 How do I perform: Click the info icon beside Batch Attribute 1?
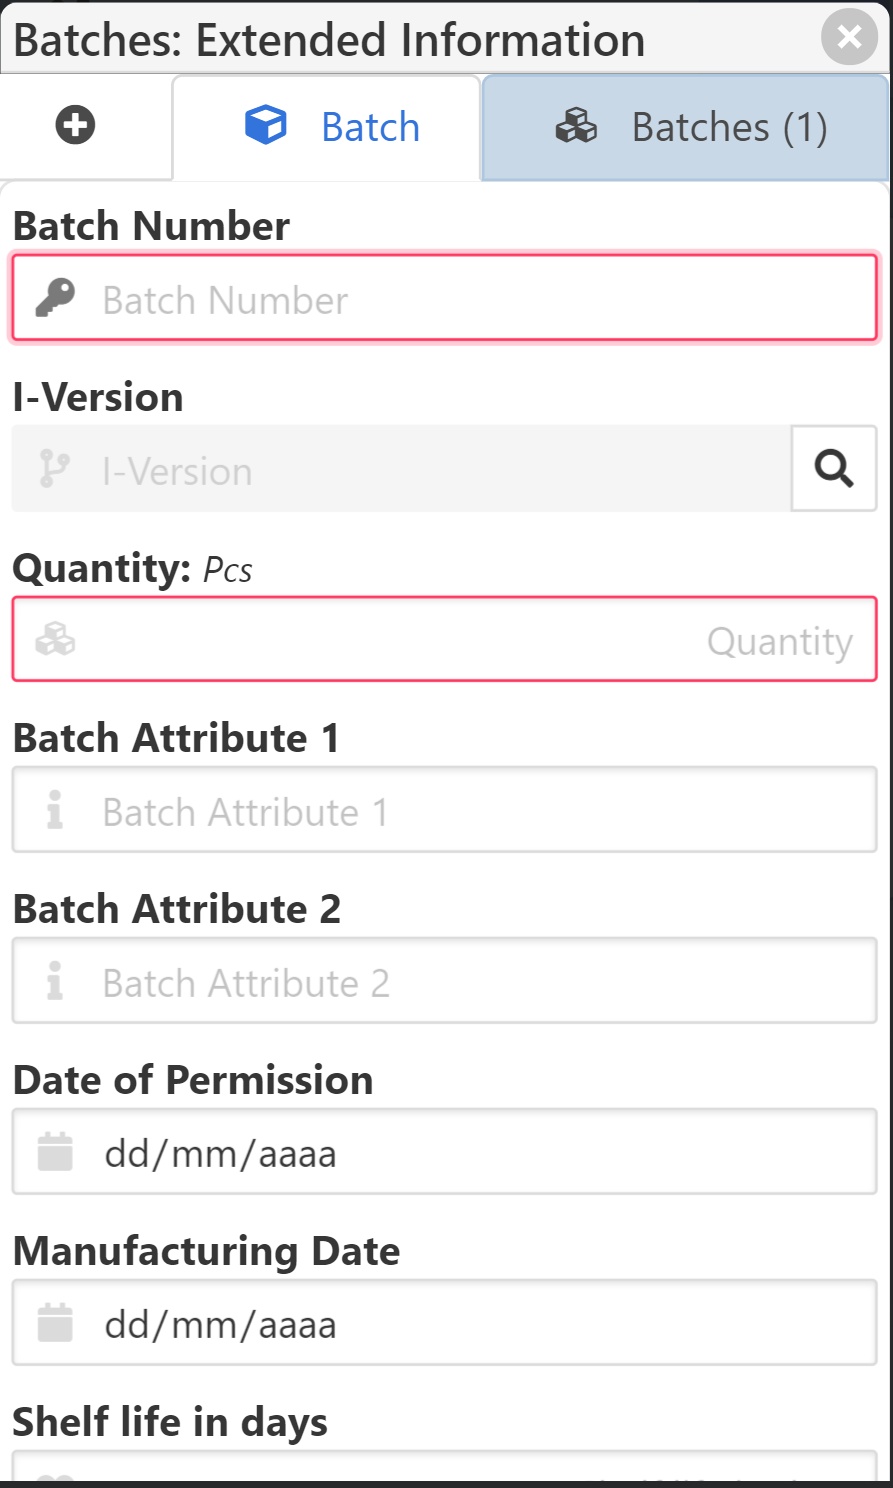tap(57, 810)
